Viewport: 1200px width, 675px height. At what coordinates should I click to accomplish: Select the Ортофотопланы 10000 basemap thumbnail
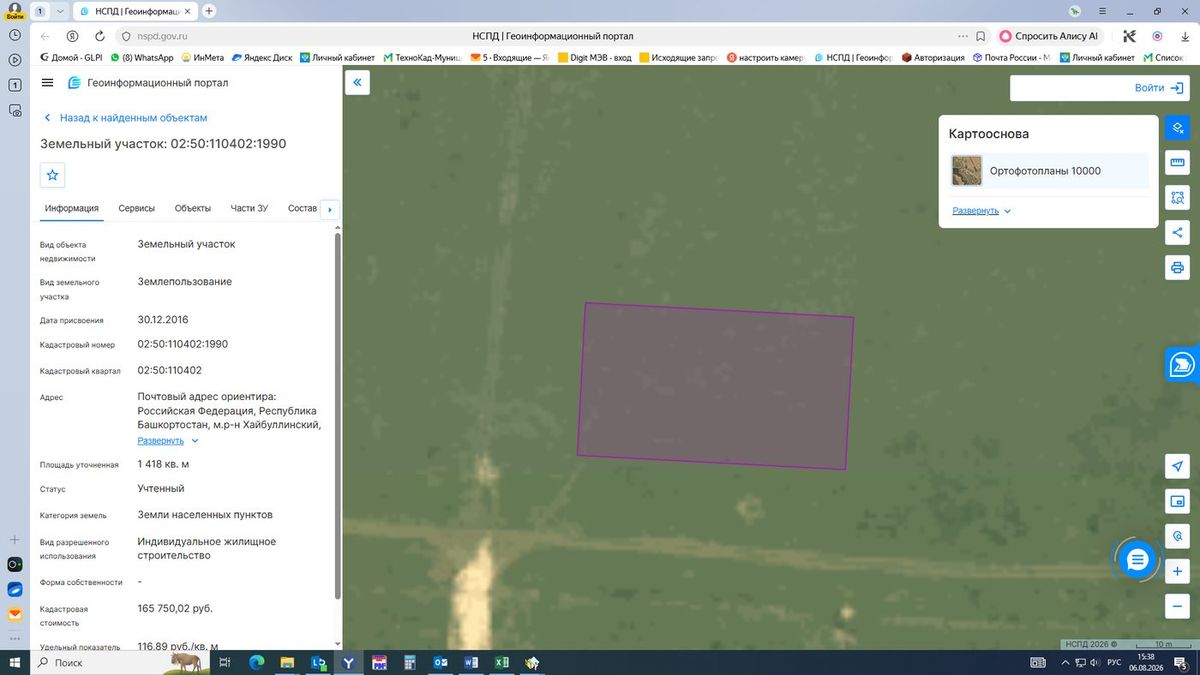(967, 171)
